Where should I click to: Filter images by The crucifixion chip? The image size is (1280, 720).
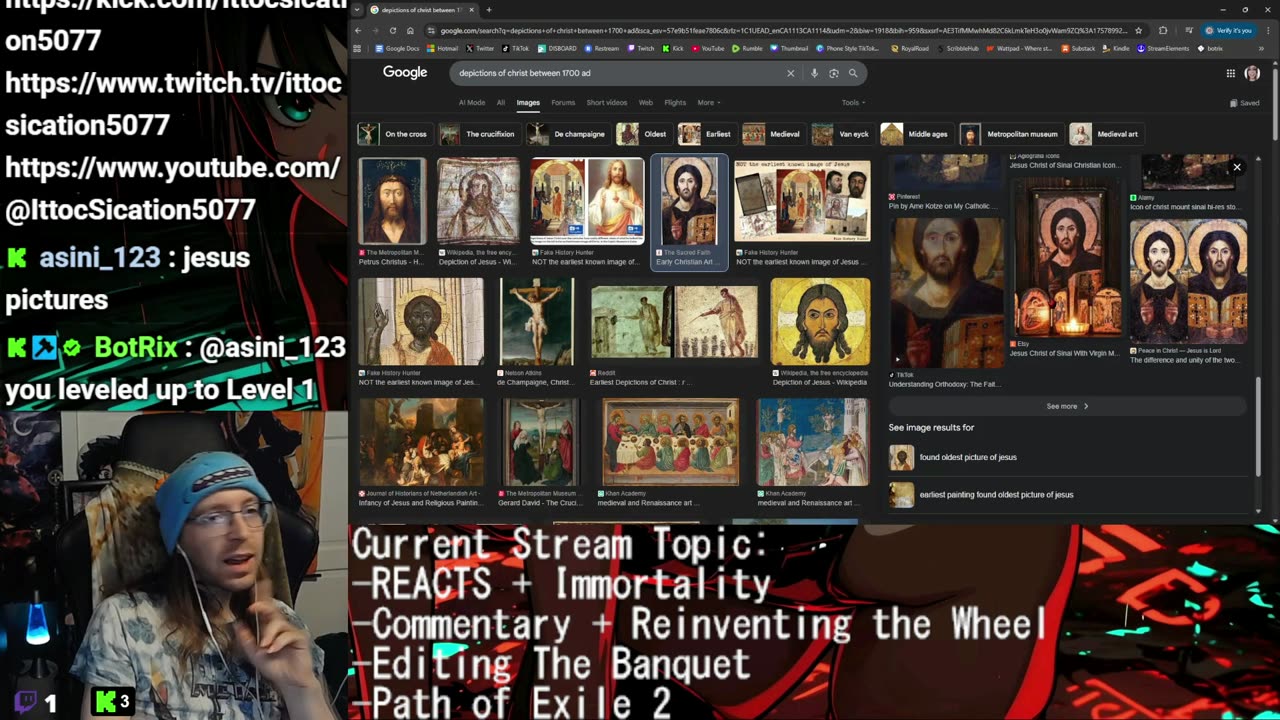[479, 134]
